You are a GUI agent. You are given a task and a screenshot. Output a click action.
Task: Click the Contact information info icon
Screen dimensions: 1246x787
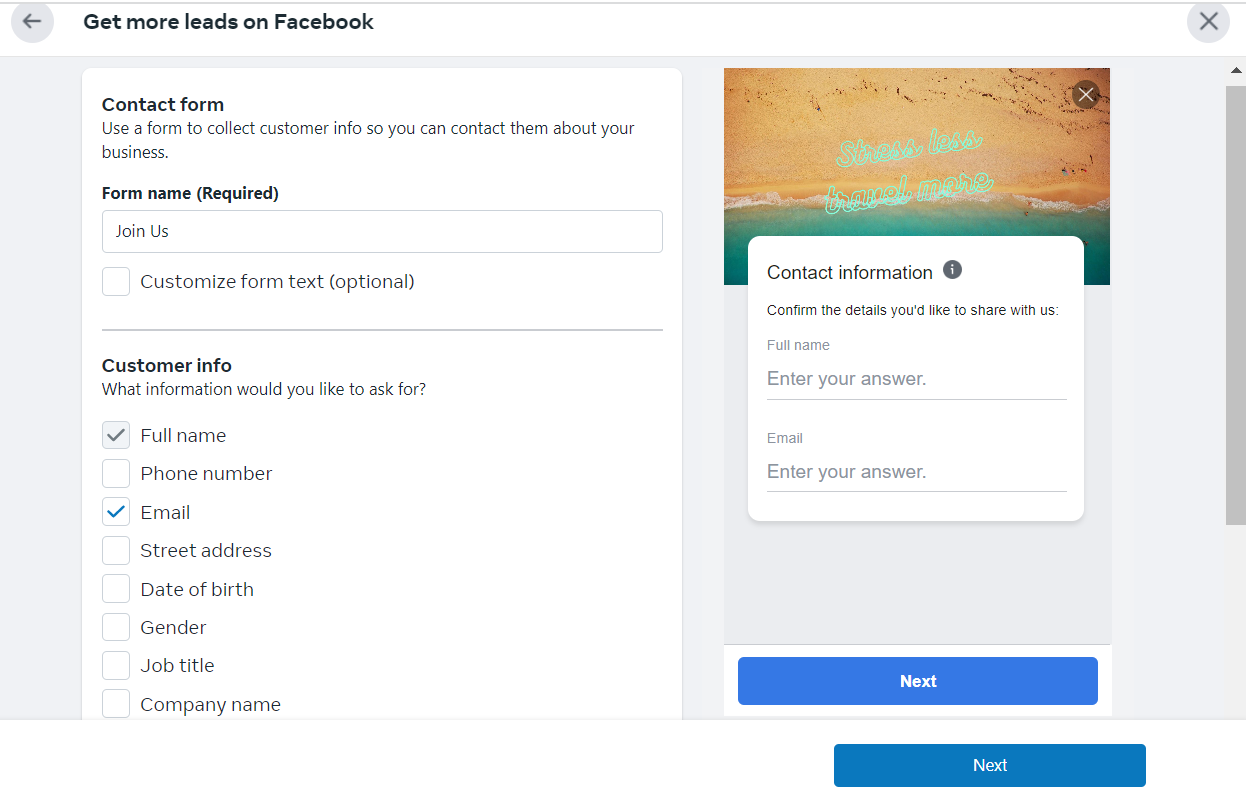(x=952, y=270)
